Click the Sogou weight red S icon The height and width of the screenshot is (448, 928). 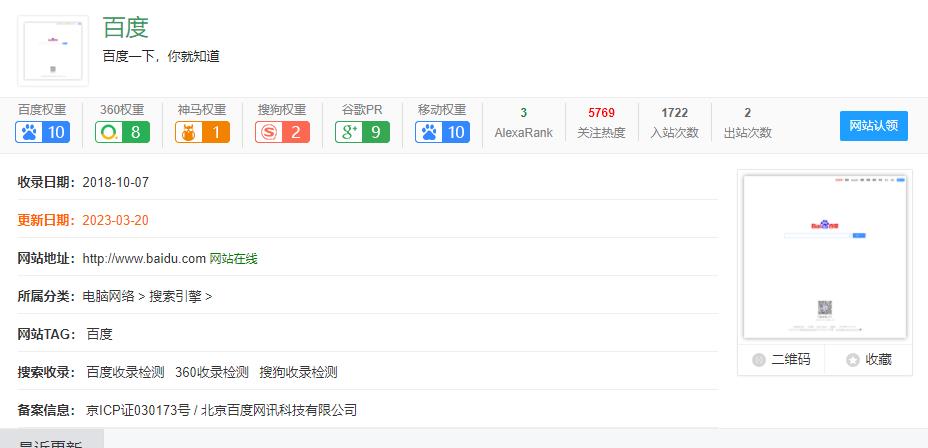[268, 132]
